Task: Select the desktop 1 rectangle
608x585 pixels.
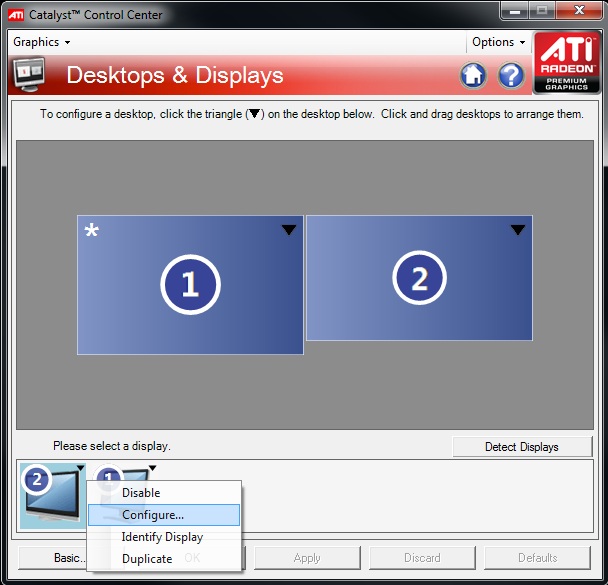Action: tap(190, 285)
